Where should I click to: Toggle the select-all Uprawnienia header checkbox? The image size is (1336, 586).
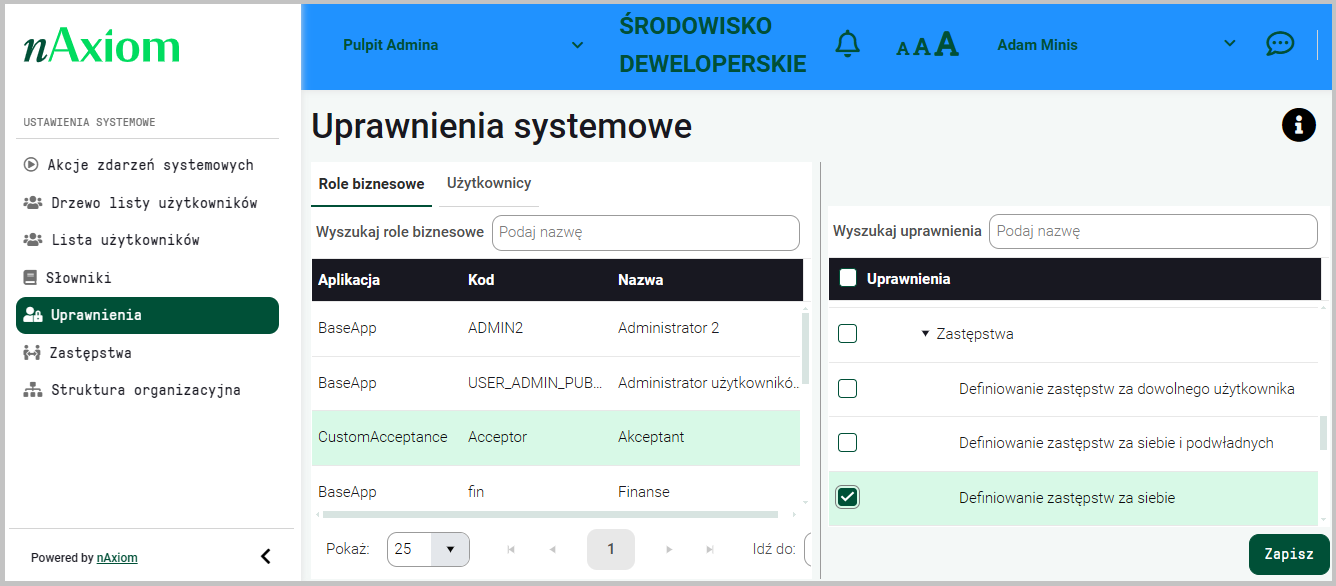pos(848,279)
